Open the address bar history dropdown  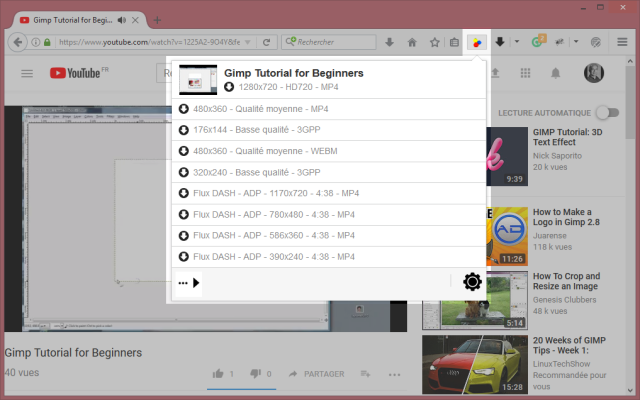click(247, 42)
